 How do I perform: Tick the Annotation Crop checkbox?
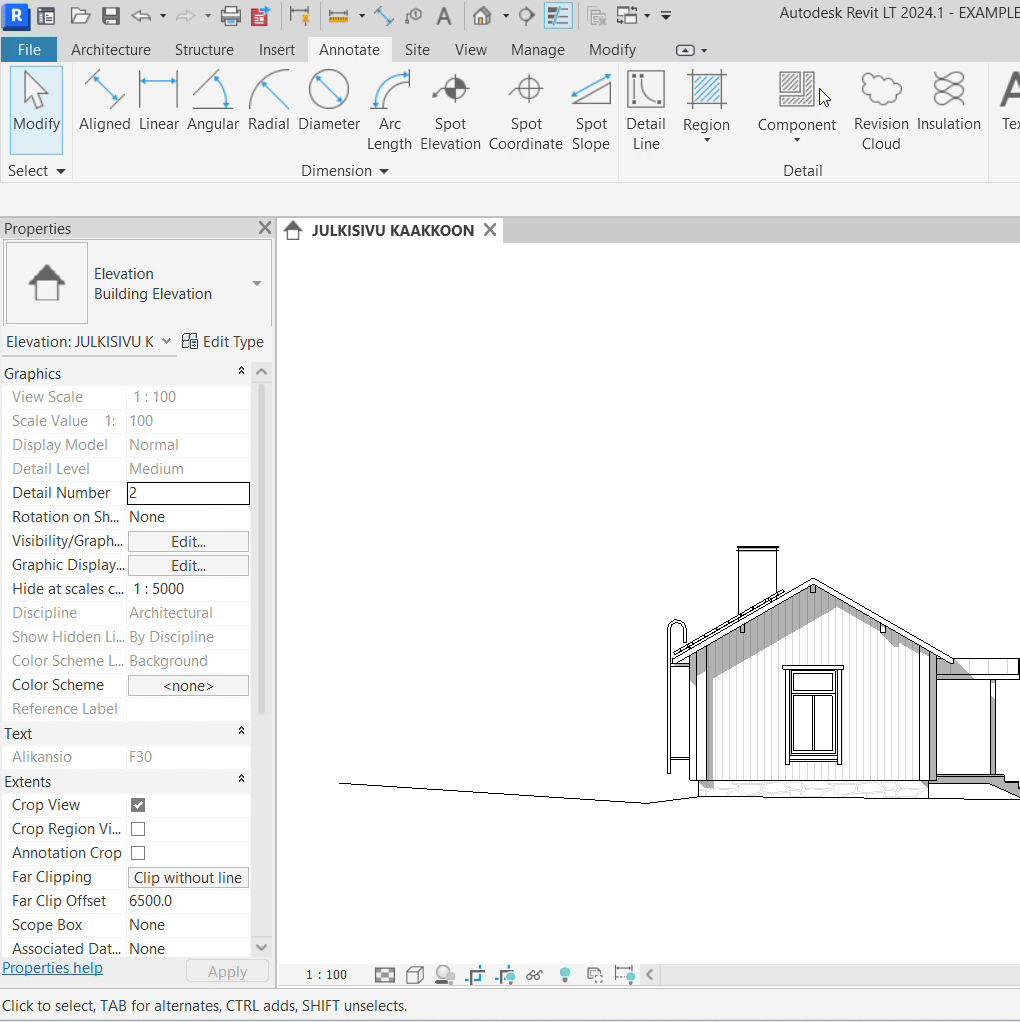click(138, 853)
